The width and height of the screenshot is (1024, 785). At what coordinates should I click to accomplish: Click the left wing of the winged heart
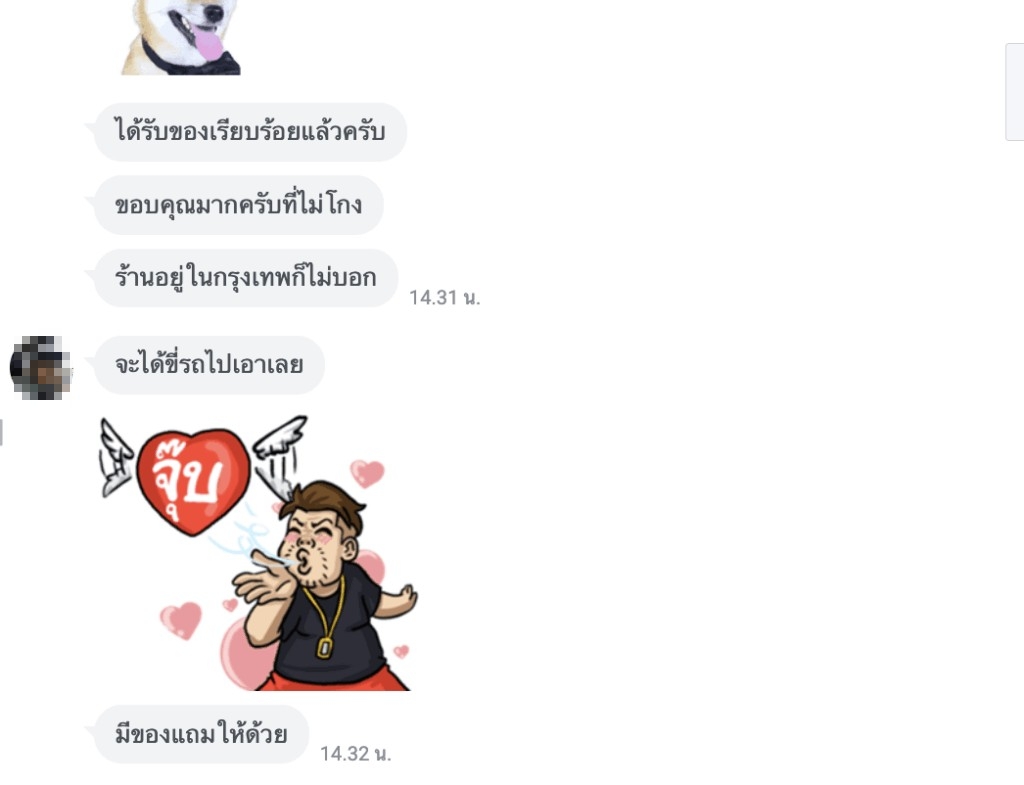pos(116,458)
